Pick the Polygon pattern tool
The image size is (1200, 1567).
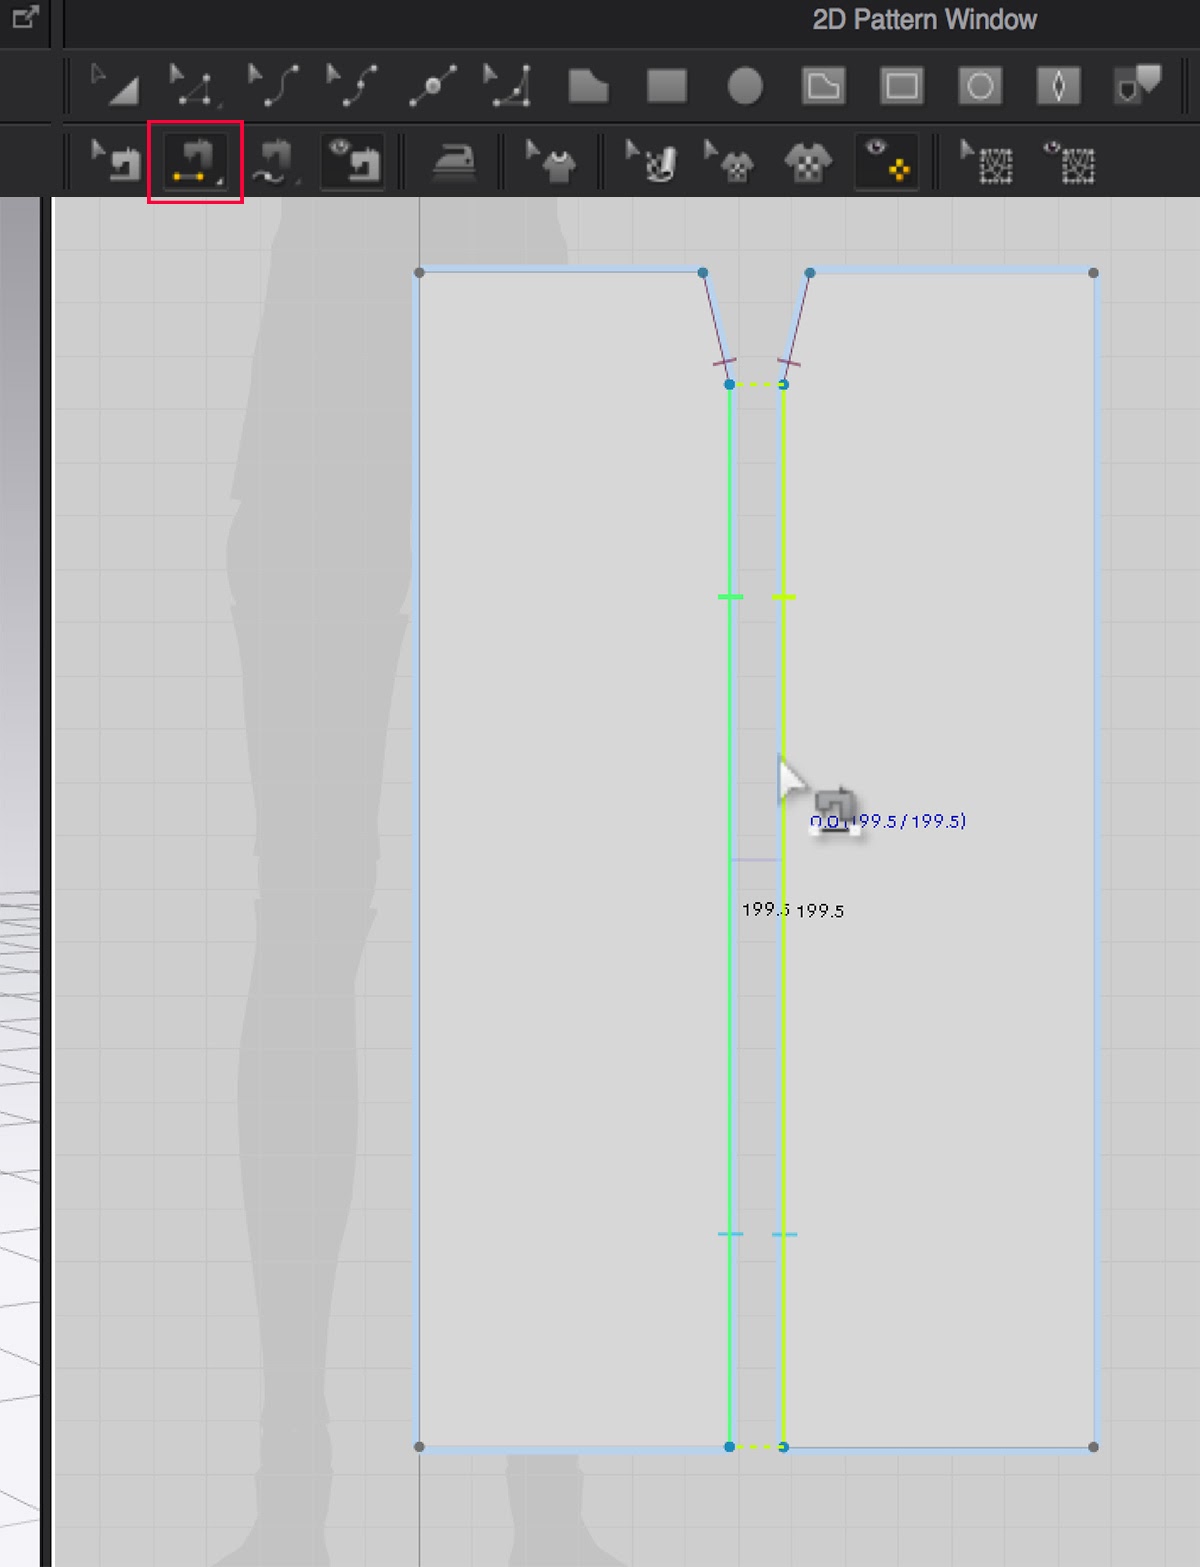tap(588, 87)
